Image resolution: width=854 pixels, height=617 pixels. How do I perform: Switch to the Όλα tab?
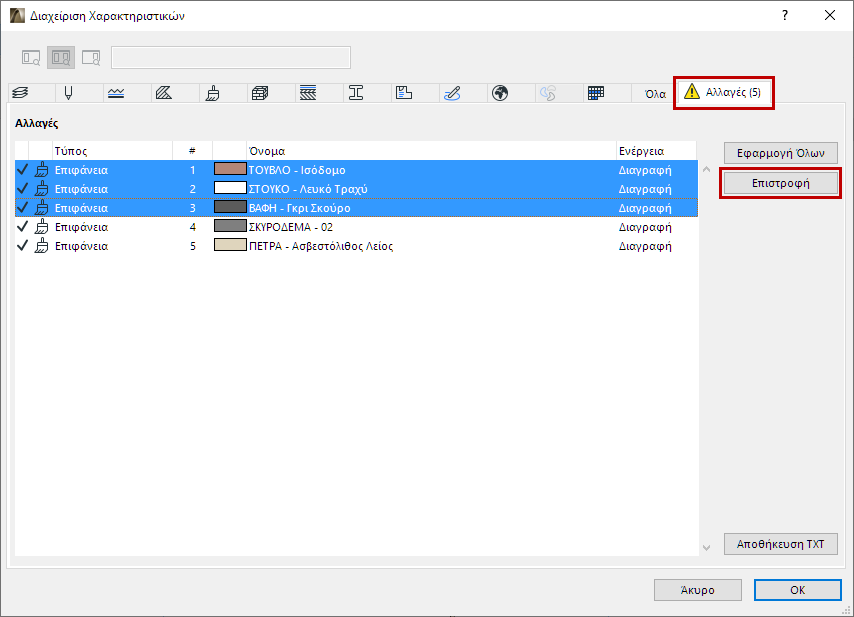point(655,94)
